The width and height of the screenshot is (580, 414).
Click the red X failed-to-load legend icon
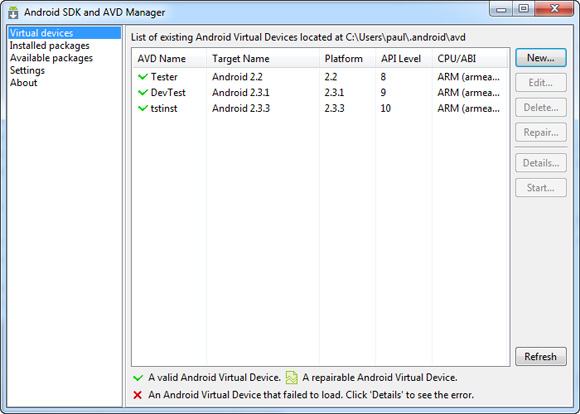tap(138, 395)
